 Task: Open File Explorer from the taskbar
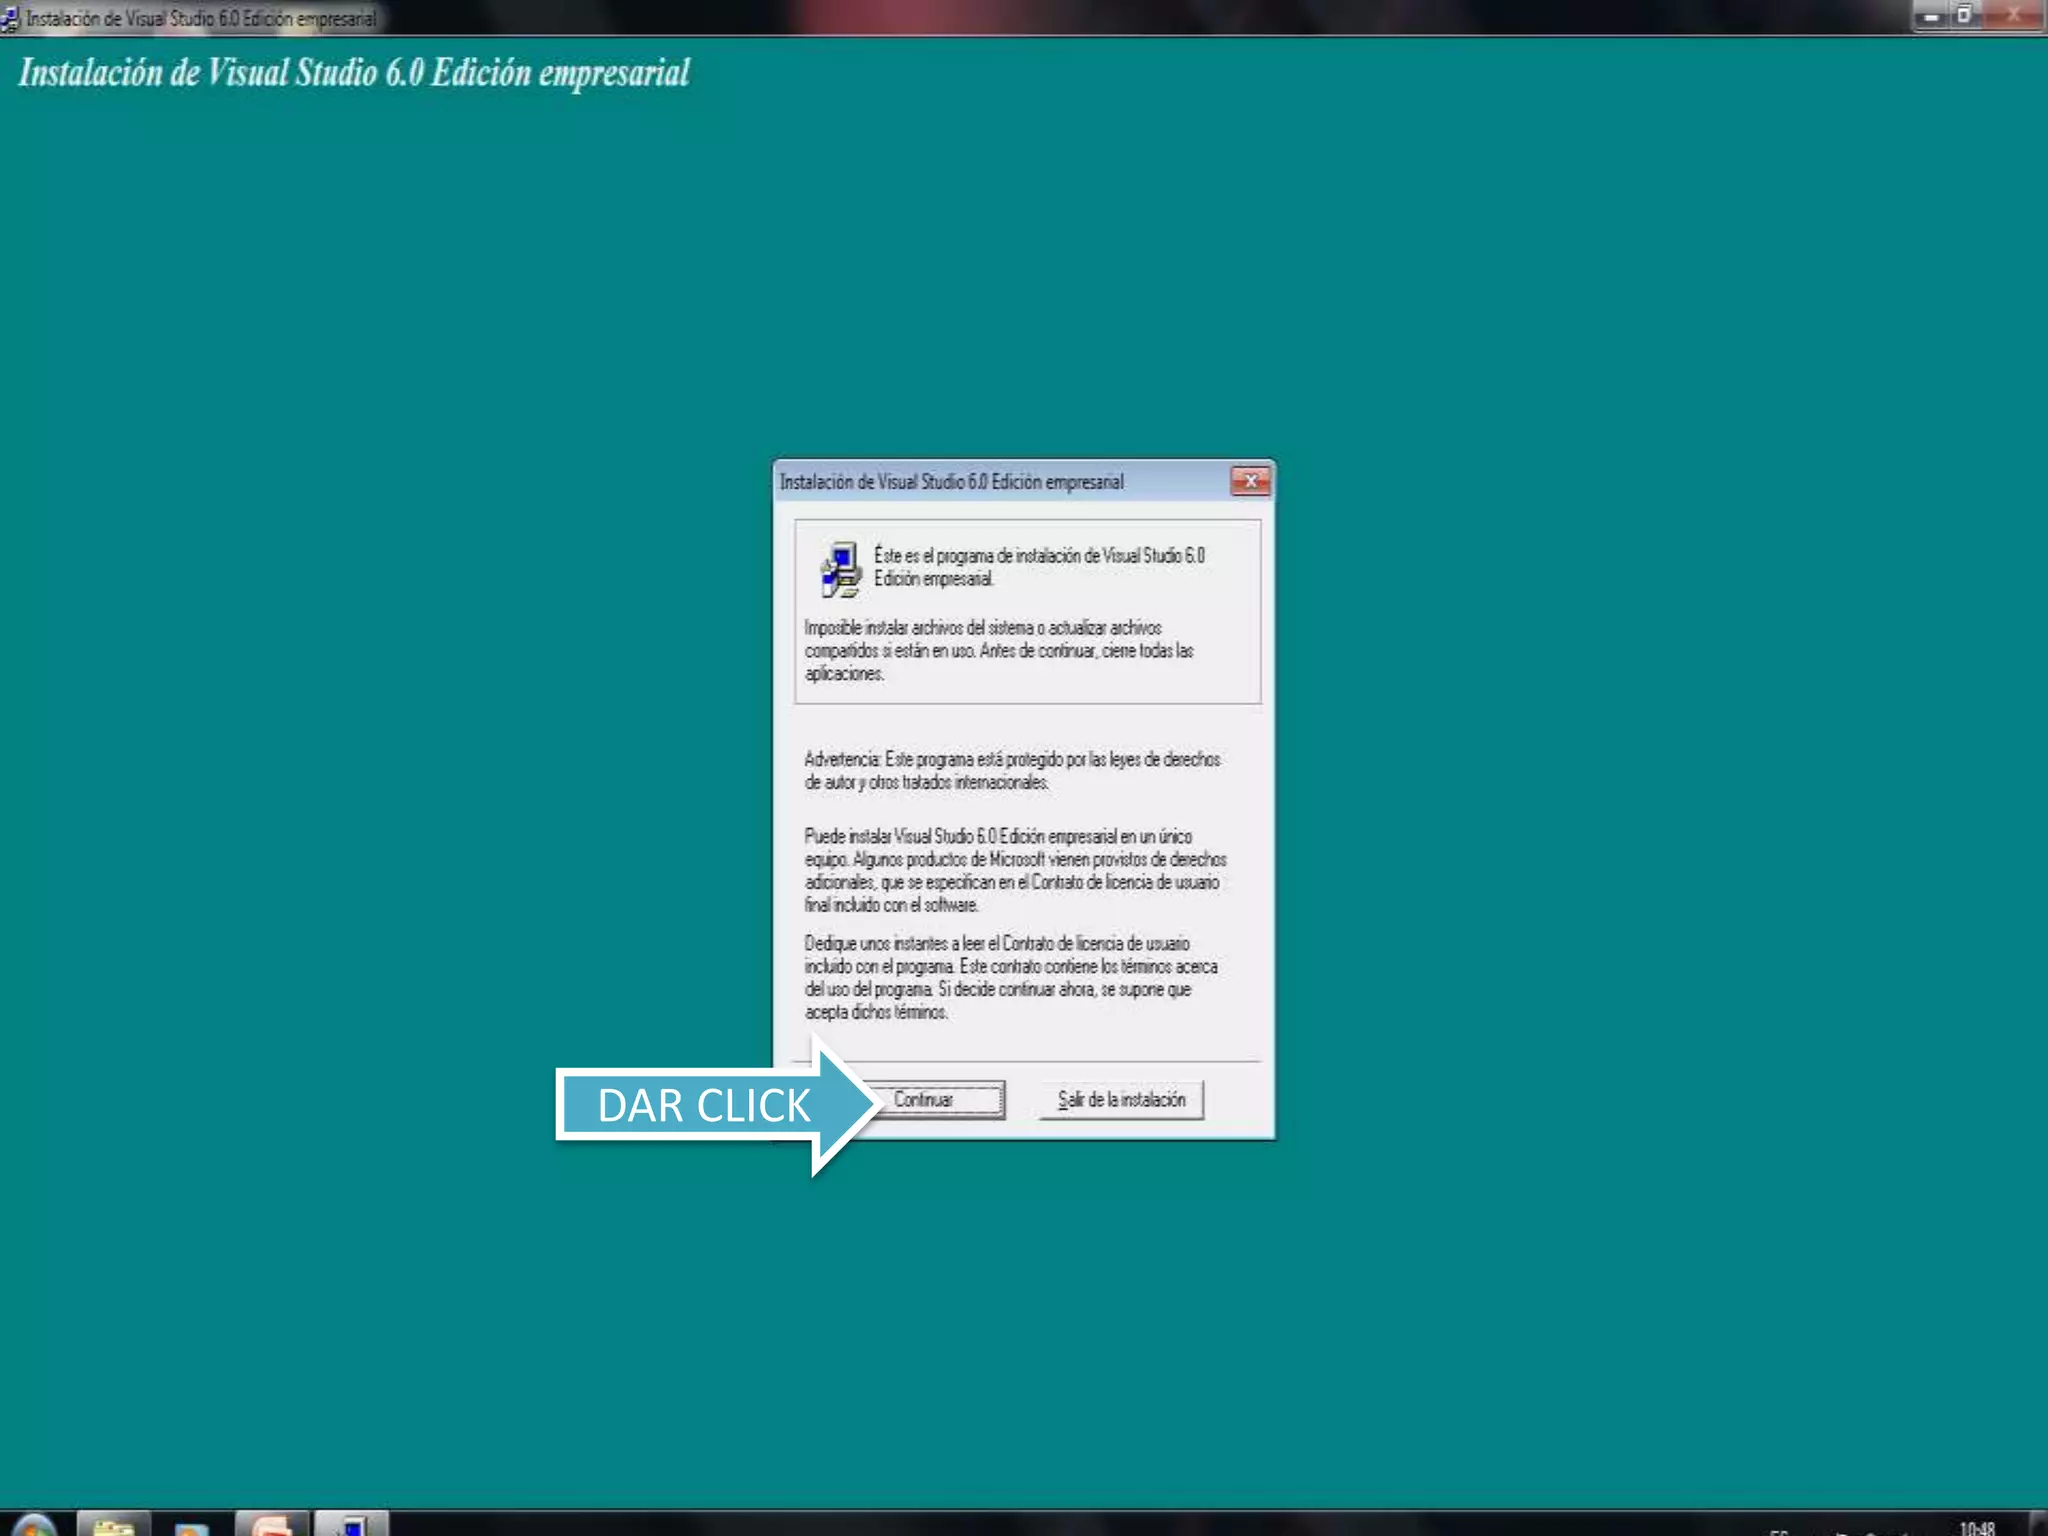pyautogui.click(x=113, y=1526)
